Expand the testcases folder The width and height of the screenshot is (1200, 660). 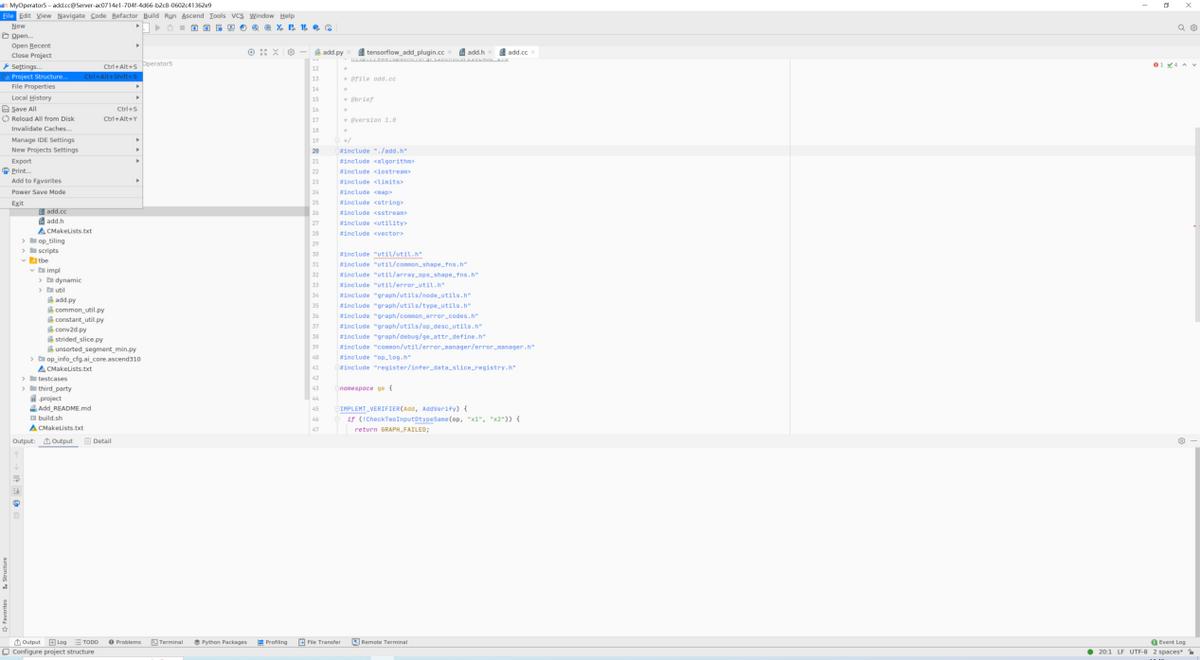click(24, 379)
